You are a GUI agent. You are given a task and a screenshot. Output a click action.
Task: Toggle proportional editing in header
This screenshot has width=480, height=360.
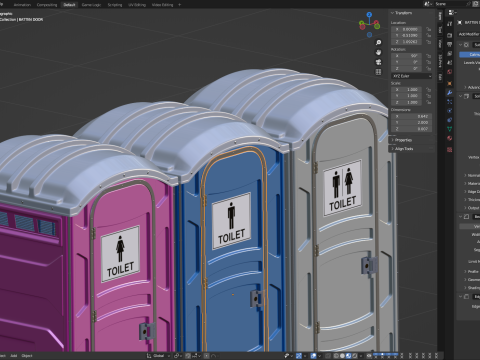(207, 356)
